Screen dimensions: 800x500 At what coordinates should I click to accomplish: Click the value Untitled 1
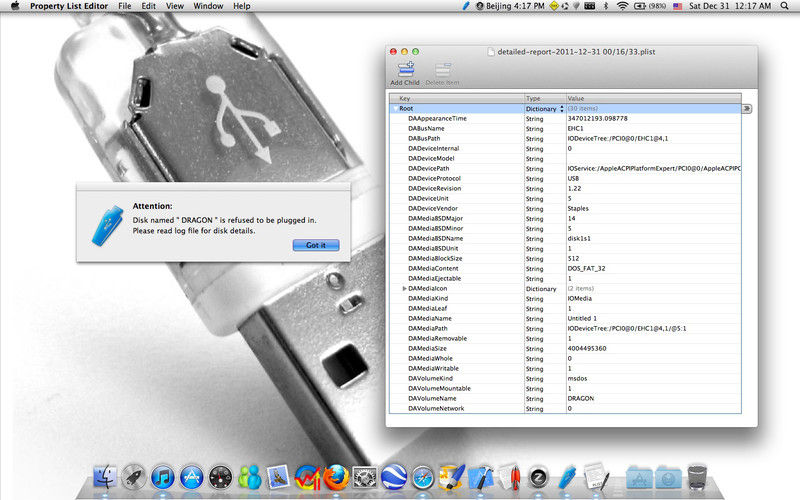click(x=582, y=318)
